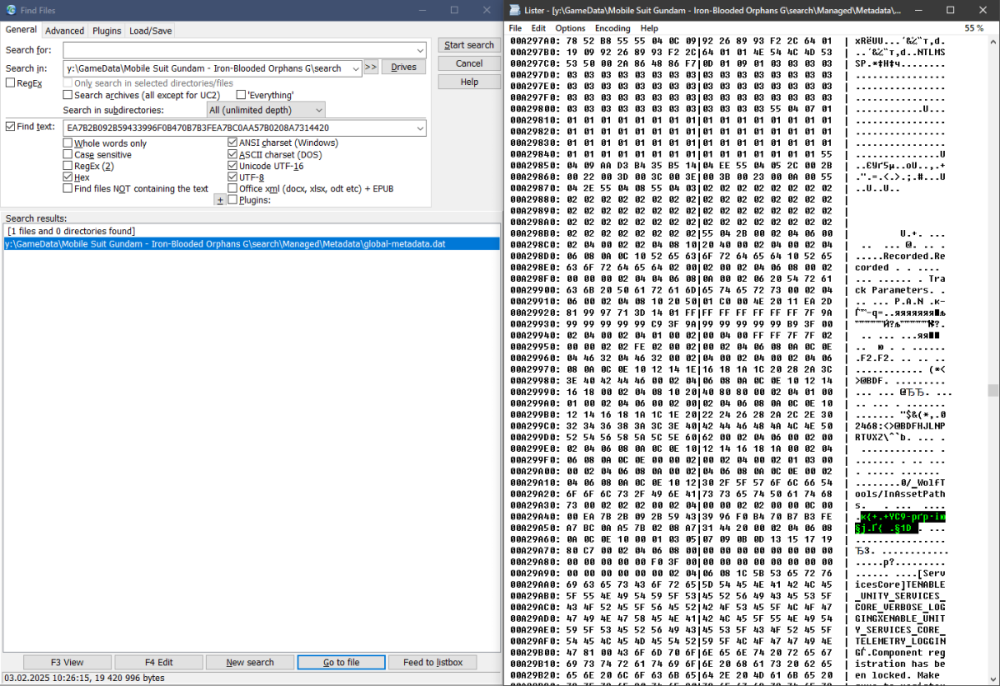1000x686 pixels.
Task: Open the Options menu in Lister
Action: coord(569,28)
